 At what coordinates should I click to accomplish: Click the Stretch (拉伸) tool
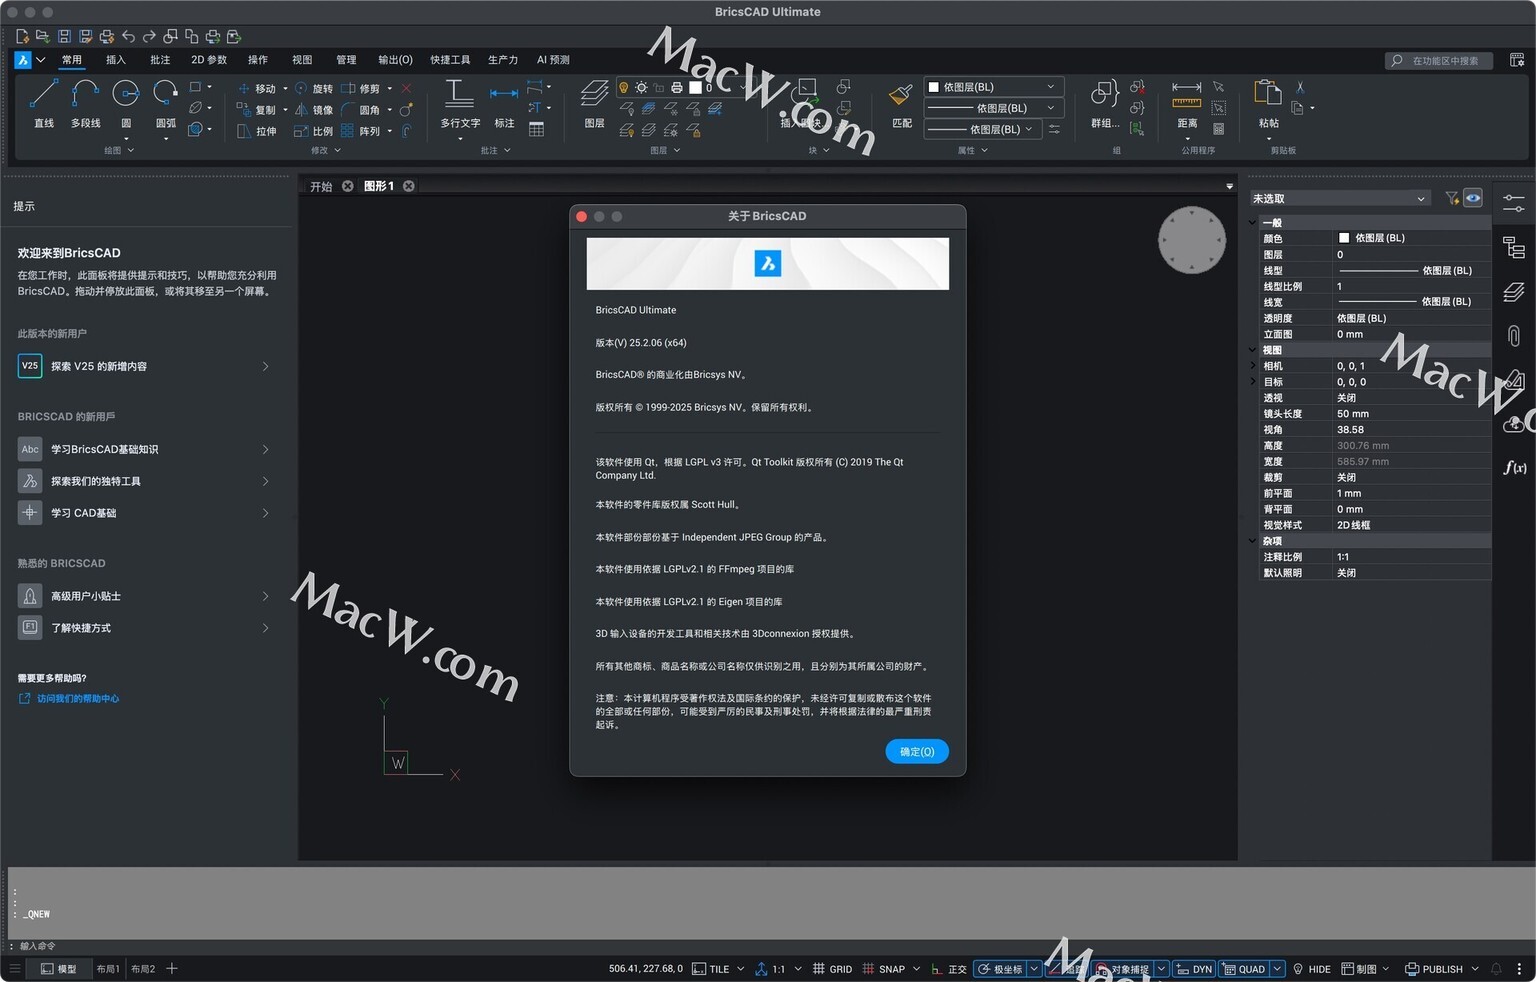(257, 131)
